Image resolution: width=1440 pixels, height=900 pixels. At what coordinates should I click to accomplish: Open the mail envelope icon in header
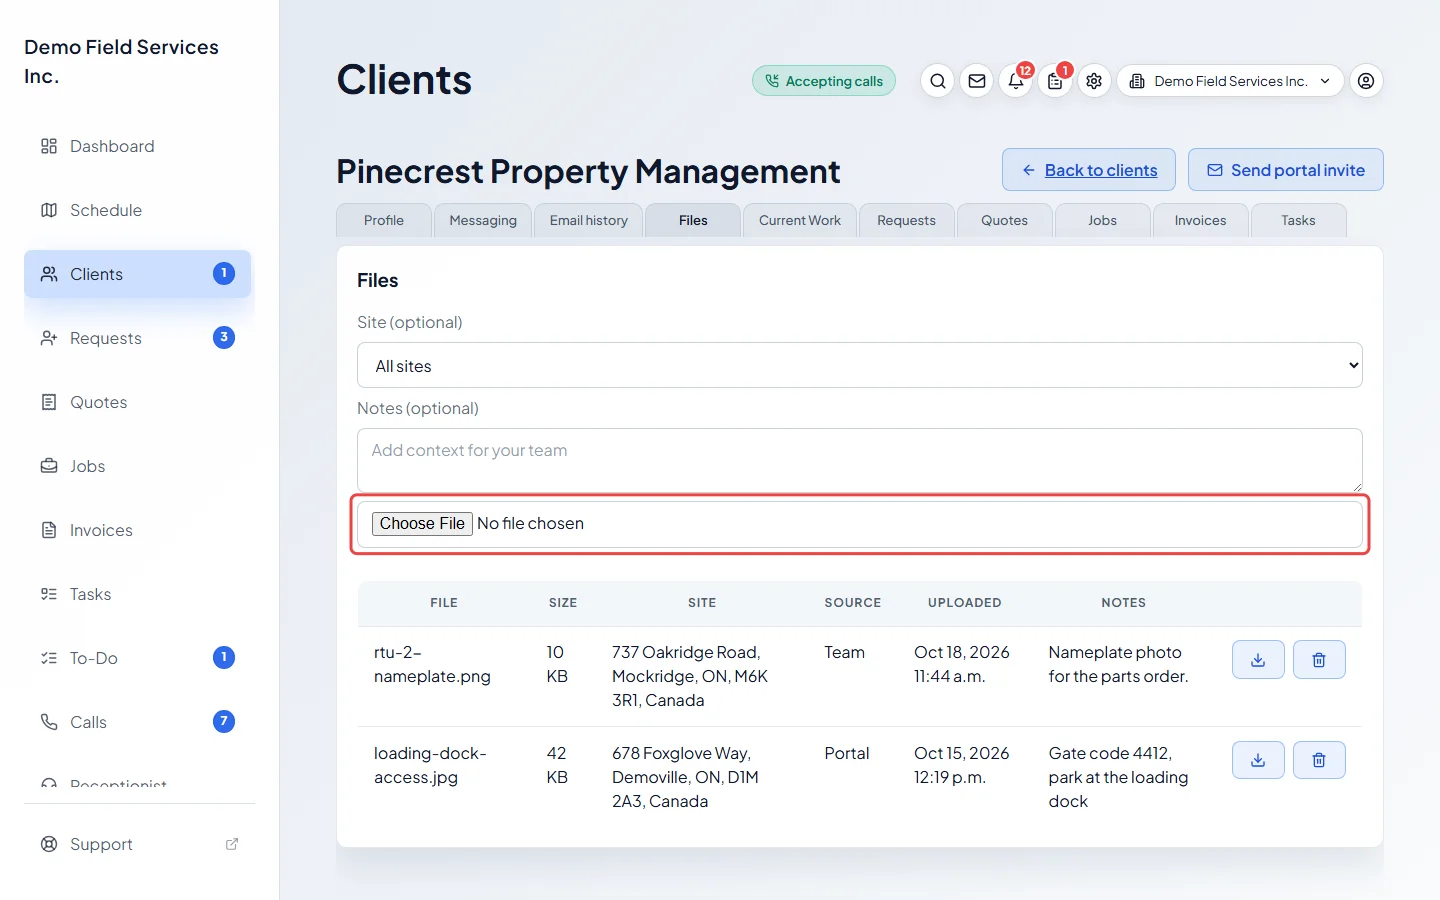click(977, 81)
